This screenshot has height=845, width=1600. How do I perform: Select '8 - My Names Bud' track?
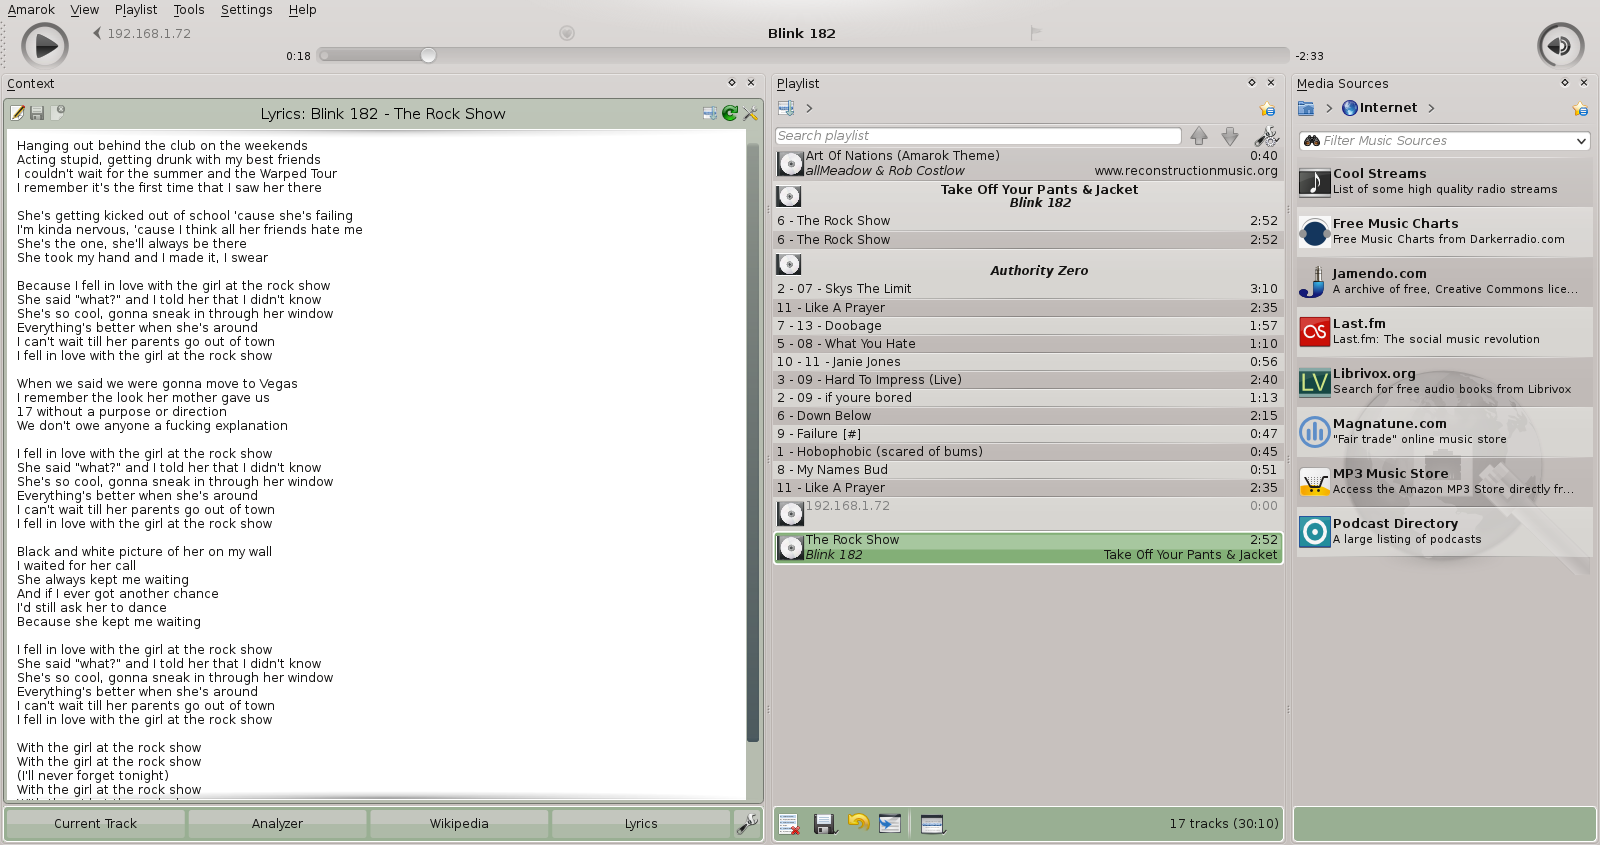point(1028,470)
